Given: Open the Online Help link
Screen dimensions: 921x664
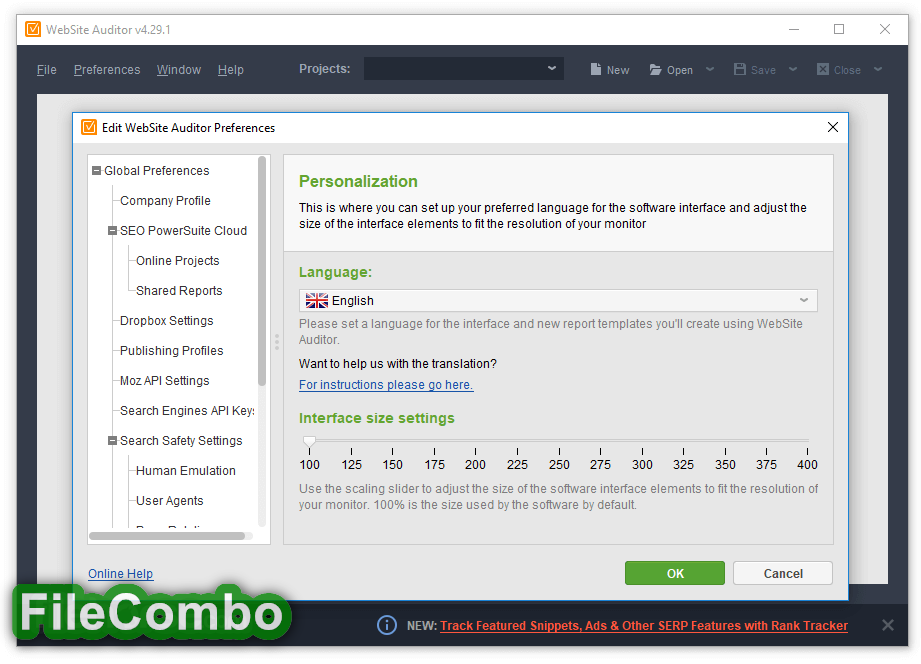Looking at the screenshot, I should pyautogui.click(x=120, y=574).
